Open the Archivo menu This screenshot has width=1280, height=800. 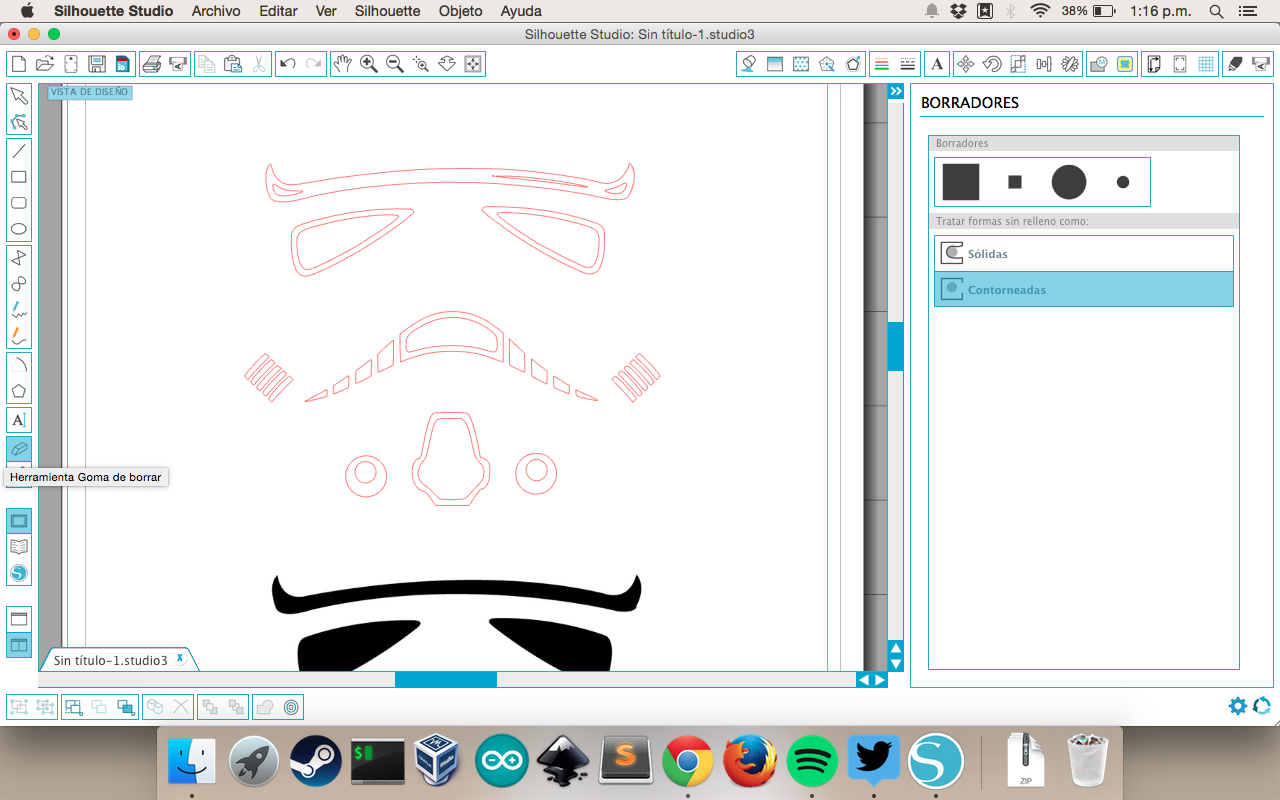(216, 11)
